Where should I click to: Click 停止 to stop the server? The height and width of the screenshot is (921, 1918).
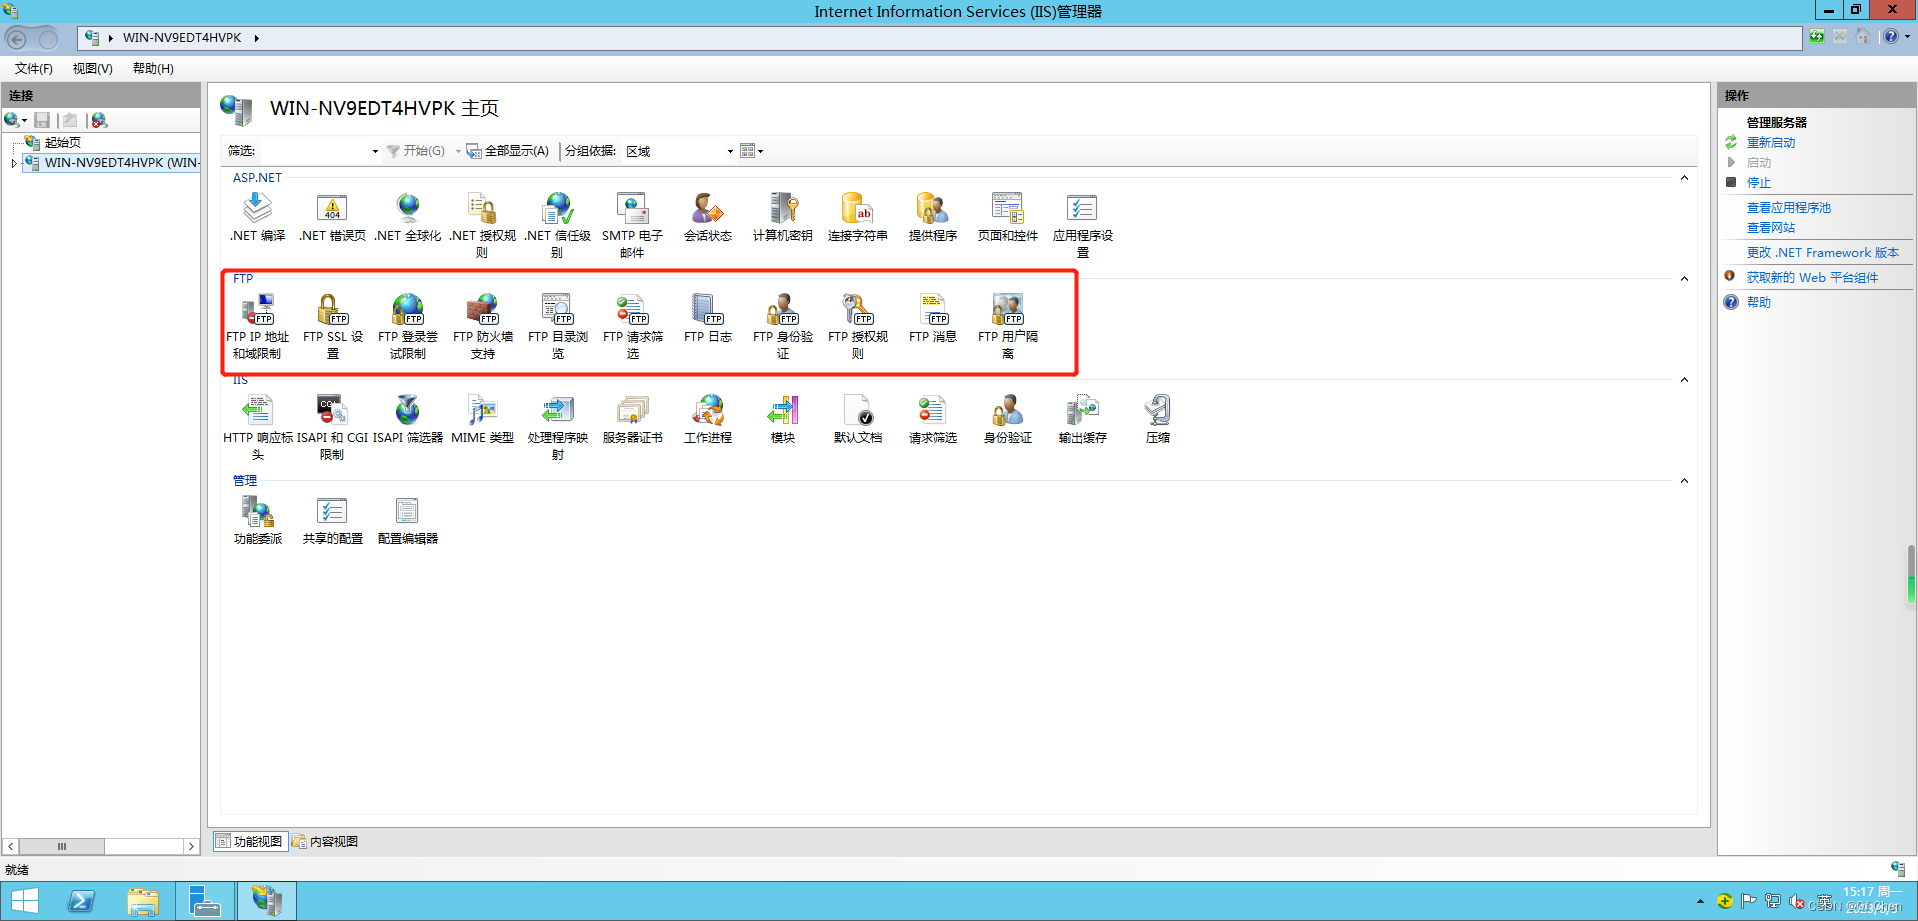tap(1759, 183)
